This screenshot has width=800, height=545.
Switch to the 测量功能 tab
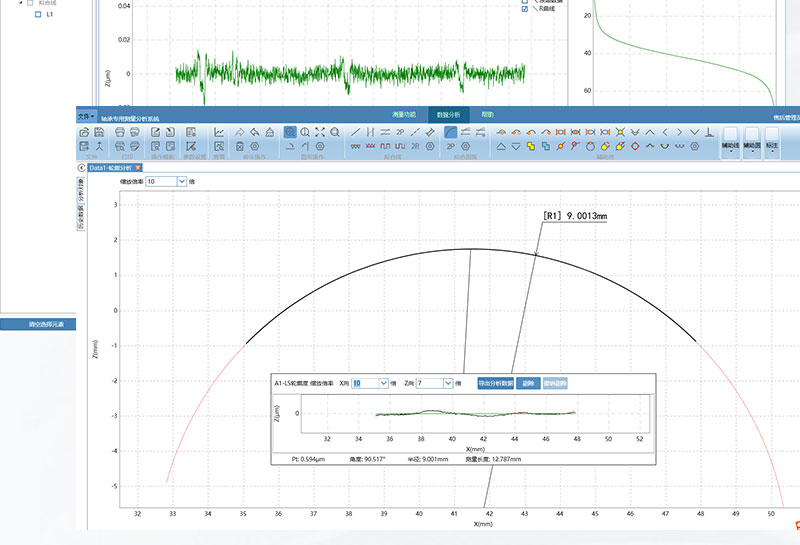[x=404, y=116]
